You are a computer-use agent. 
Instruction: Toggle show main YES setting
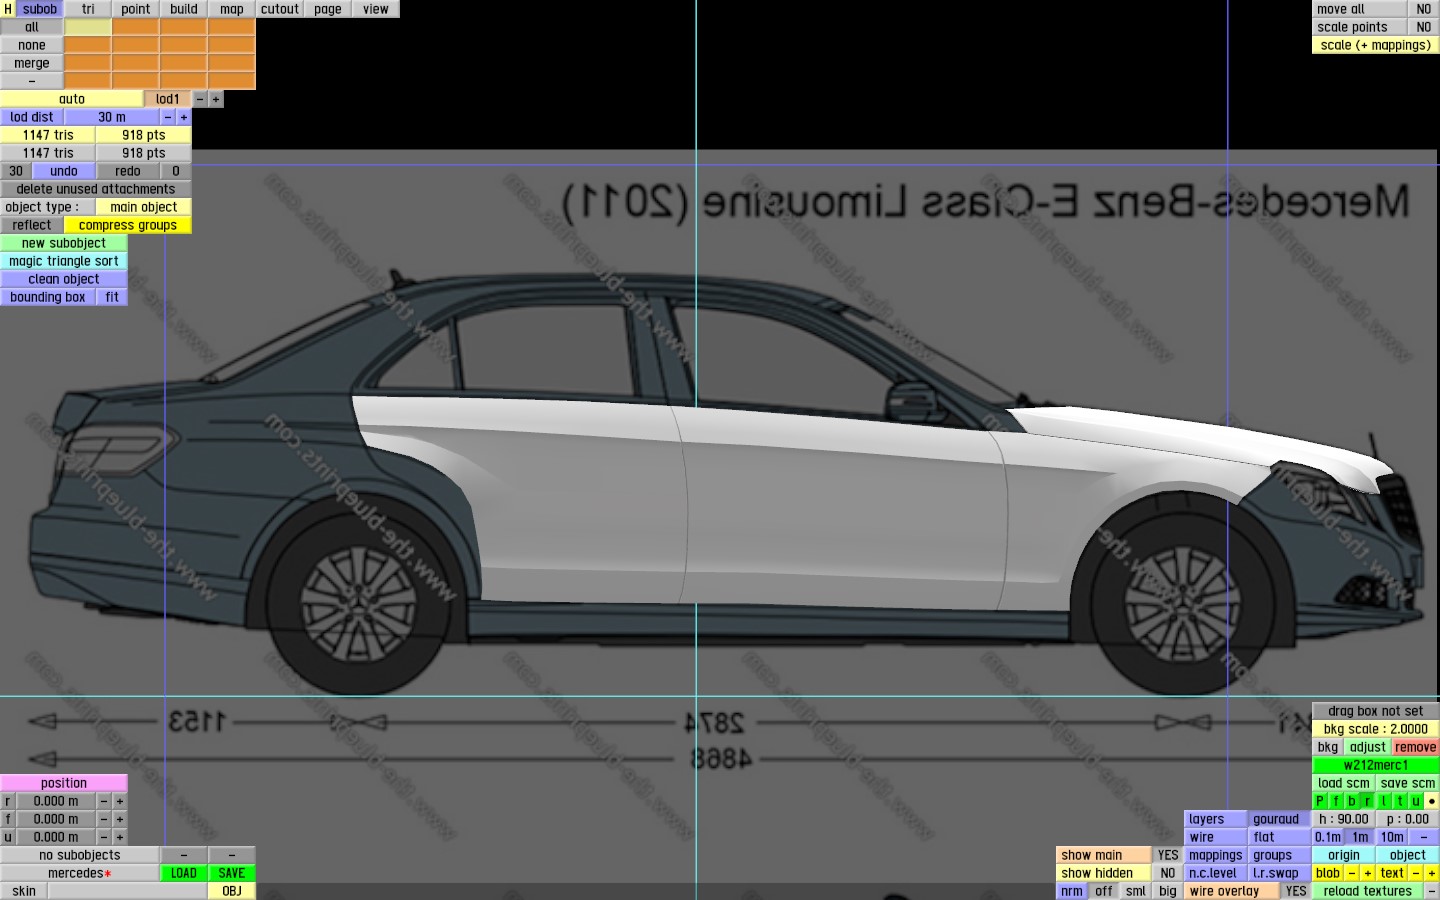[1168, 855]
